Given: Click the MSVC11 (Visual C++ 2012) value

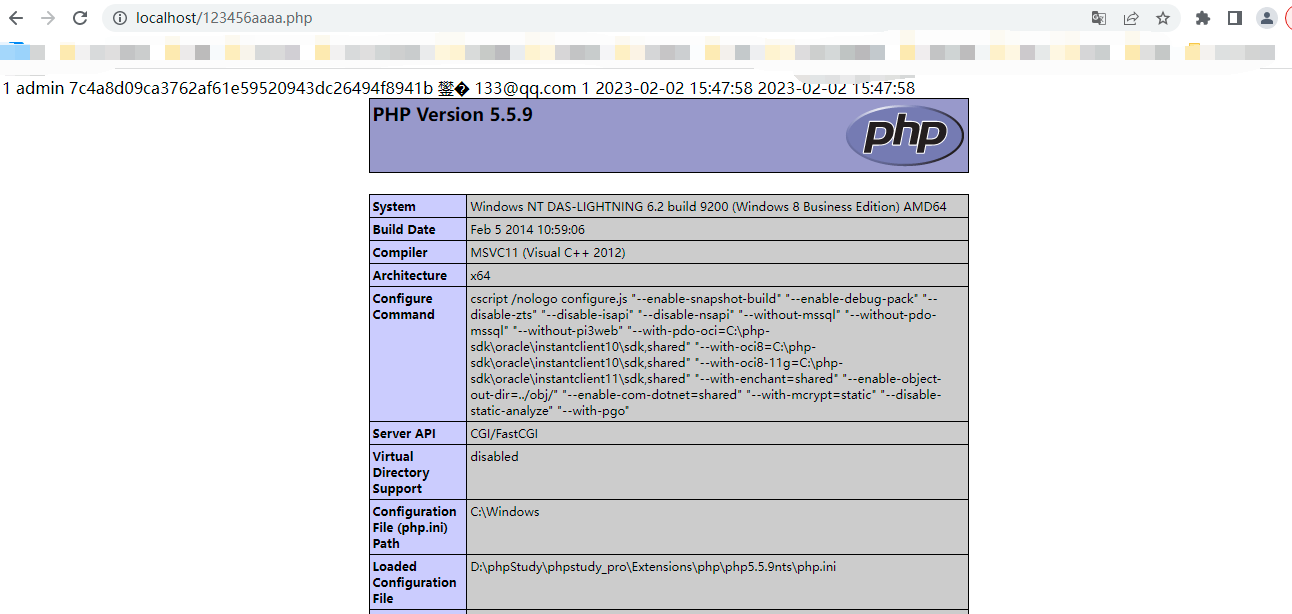Looking at the screenshot, I should click(x=549, y=253).
